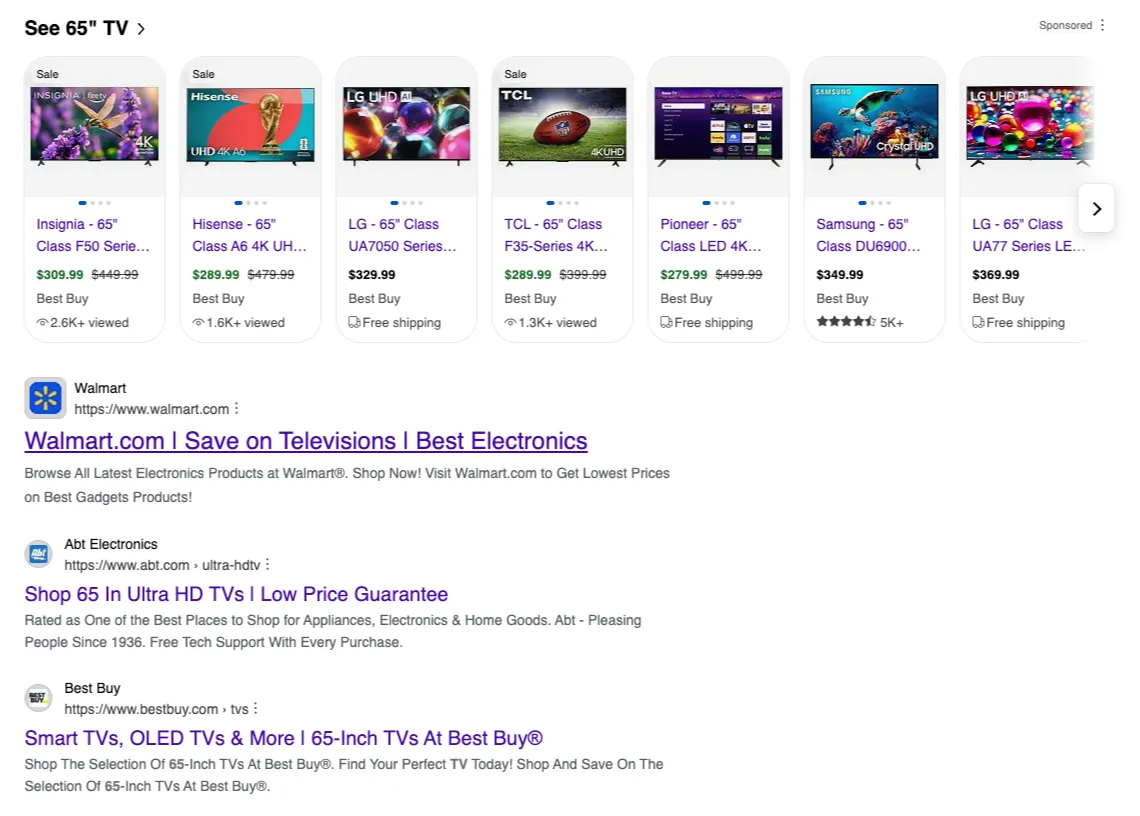Click the Hisense struck-through price $479.99
Image resolution: width=1140 pixels, height=816 pixels.
pos(270,275)
